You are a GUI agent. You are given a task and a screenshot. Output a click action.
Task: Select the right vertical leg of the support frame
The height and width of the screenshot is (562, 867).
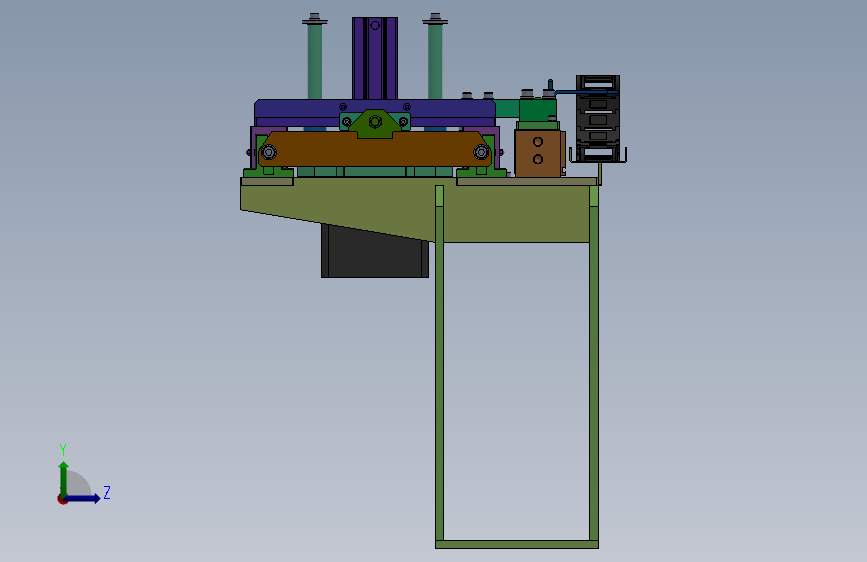click(594, 363)
